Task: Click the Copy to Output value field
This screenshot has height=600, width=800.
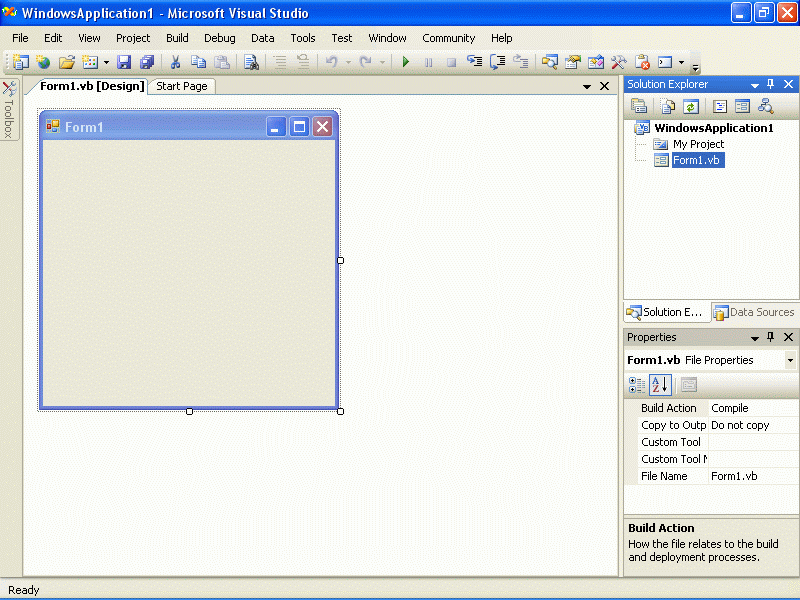Action: pos(753,425)
